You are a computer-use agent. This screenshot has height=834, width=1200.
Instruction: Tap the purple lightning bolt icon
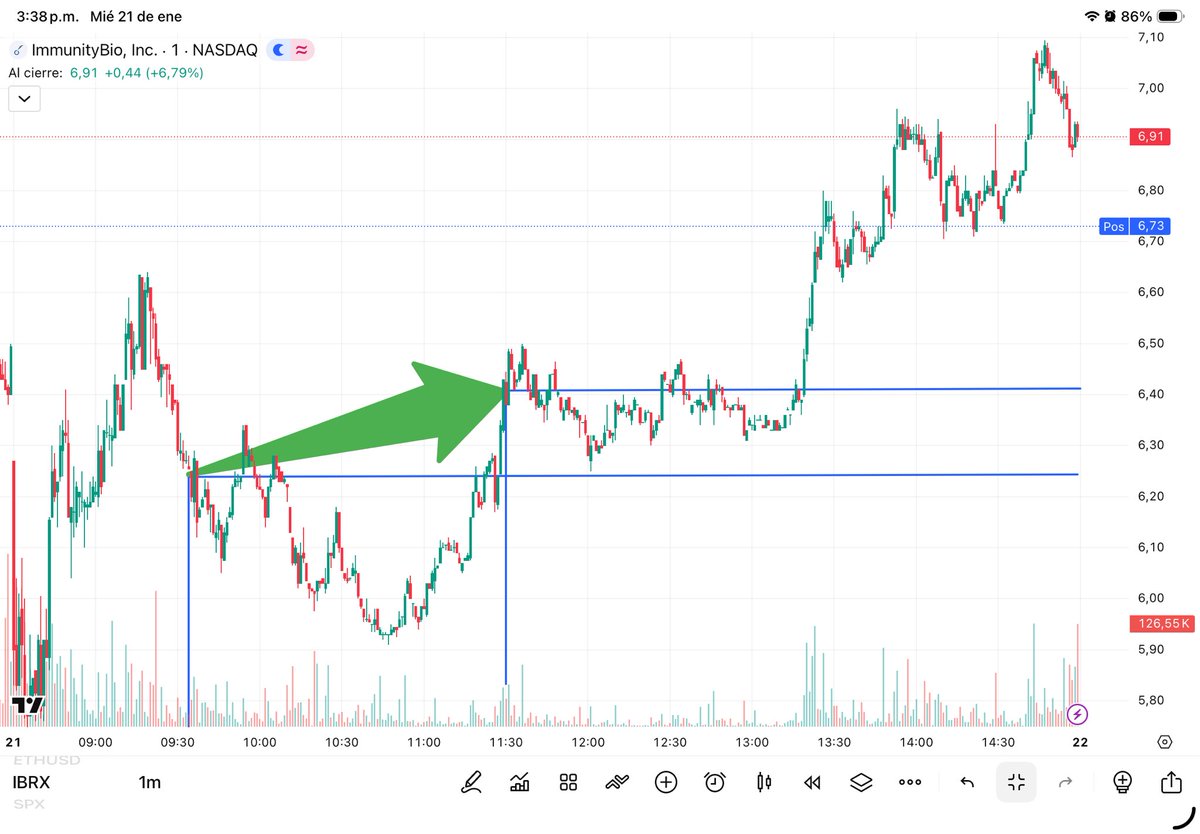coord(1077,714)
